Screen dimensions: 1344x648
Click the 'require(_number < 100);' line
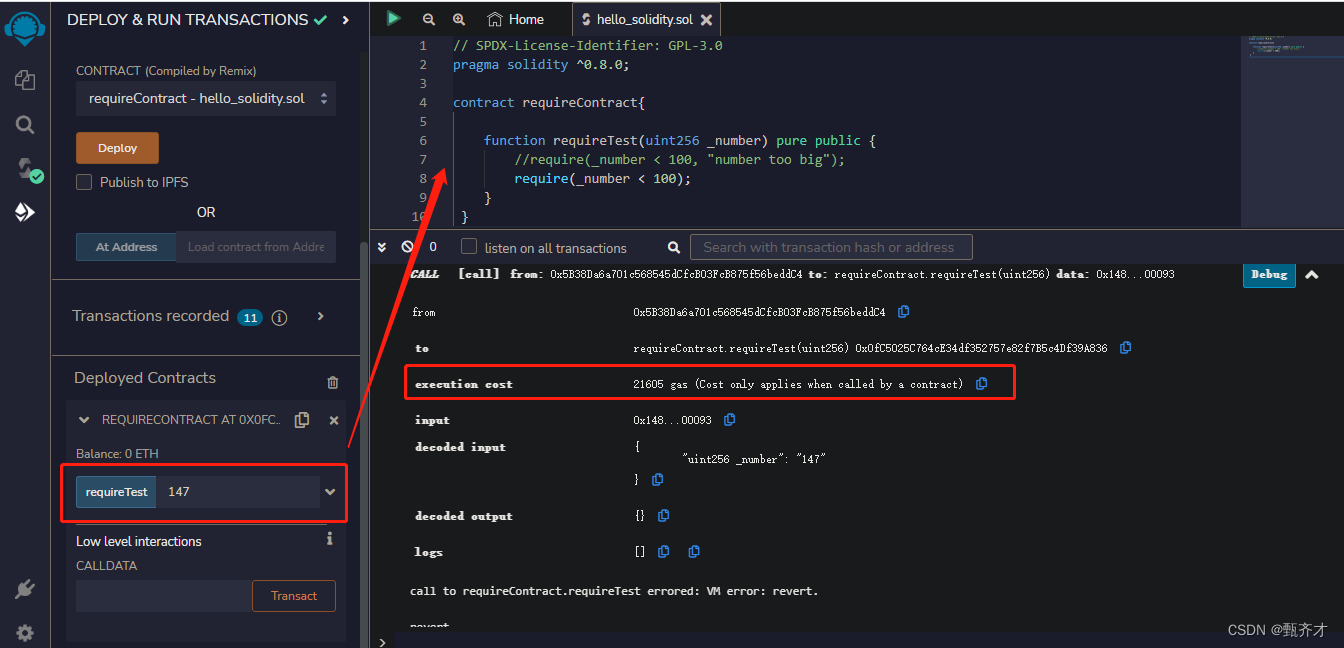point(602,178)
